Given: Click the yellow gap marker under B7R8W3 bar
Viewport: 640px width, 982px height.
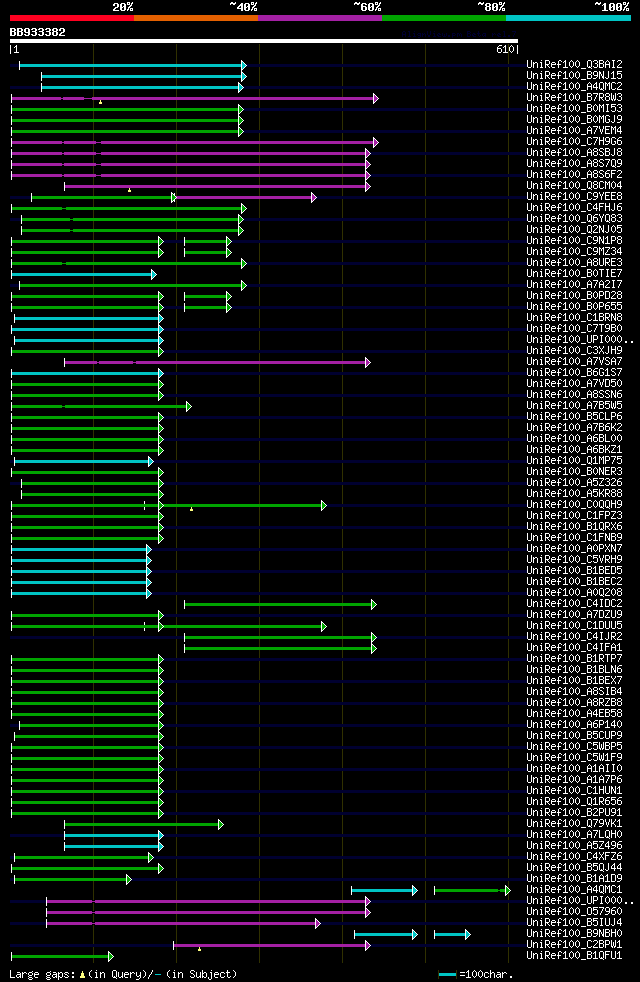Looking at the screenshot, I should 100,102.
